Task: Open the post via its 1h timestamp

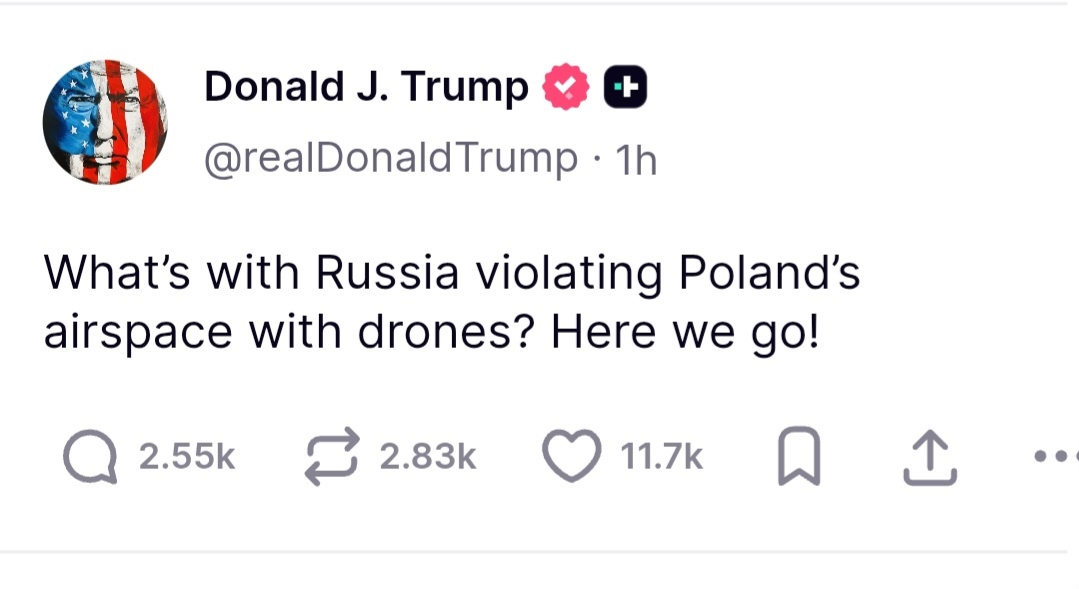Action: pos(639,156)
